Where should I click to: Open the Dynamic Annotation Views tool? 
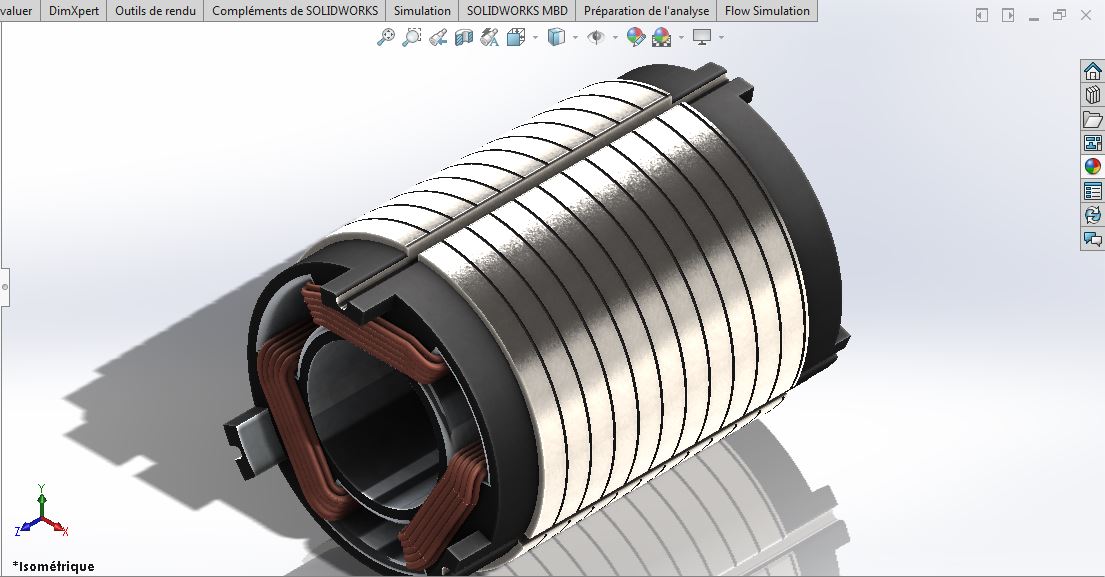pyautogui.click(x=490, y=37)
